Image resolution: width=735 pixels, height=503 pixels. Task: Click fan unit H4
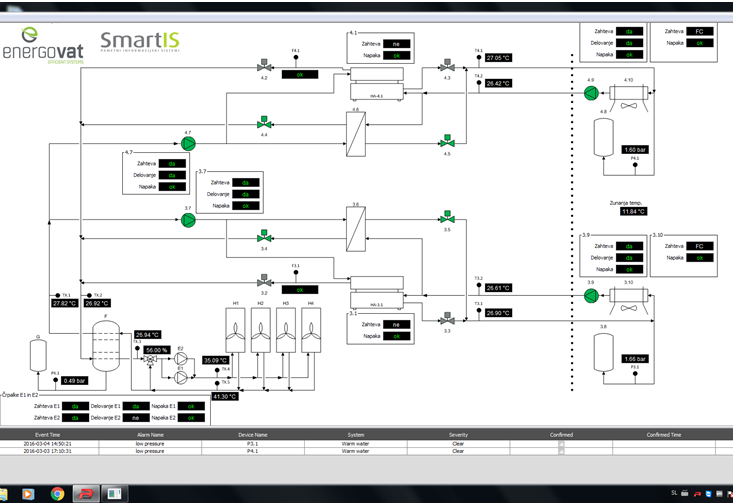(x=311, y=330)
